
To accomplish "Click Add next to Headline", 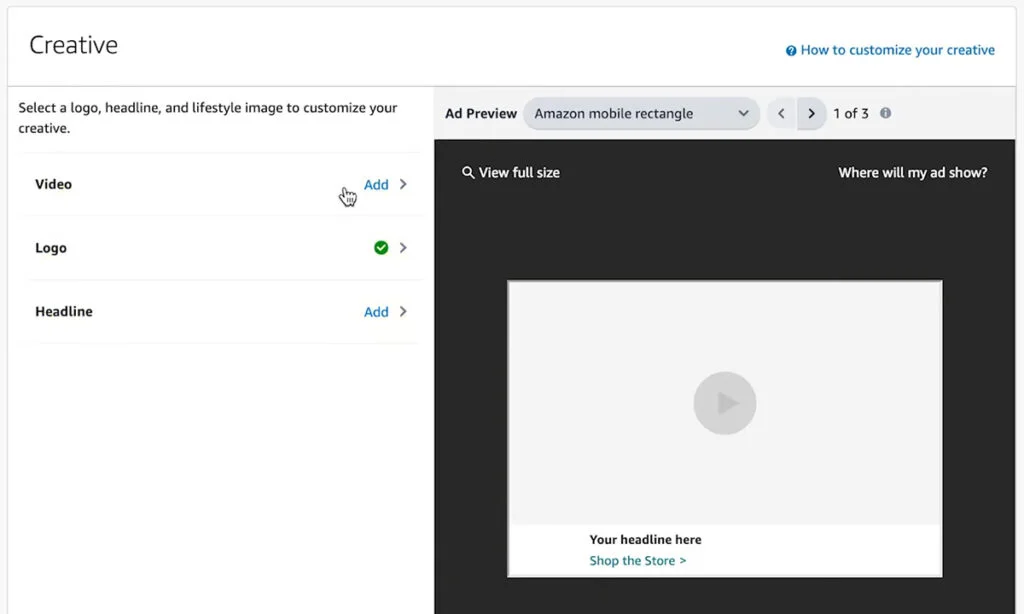I will click(376, 311).
